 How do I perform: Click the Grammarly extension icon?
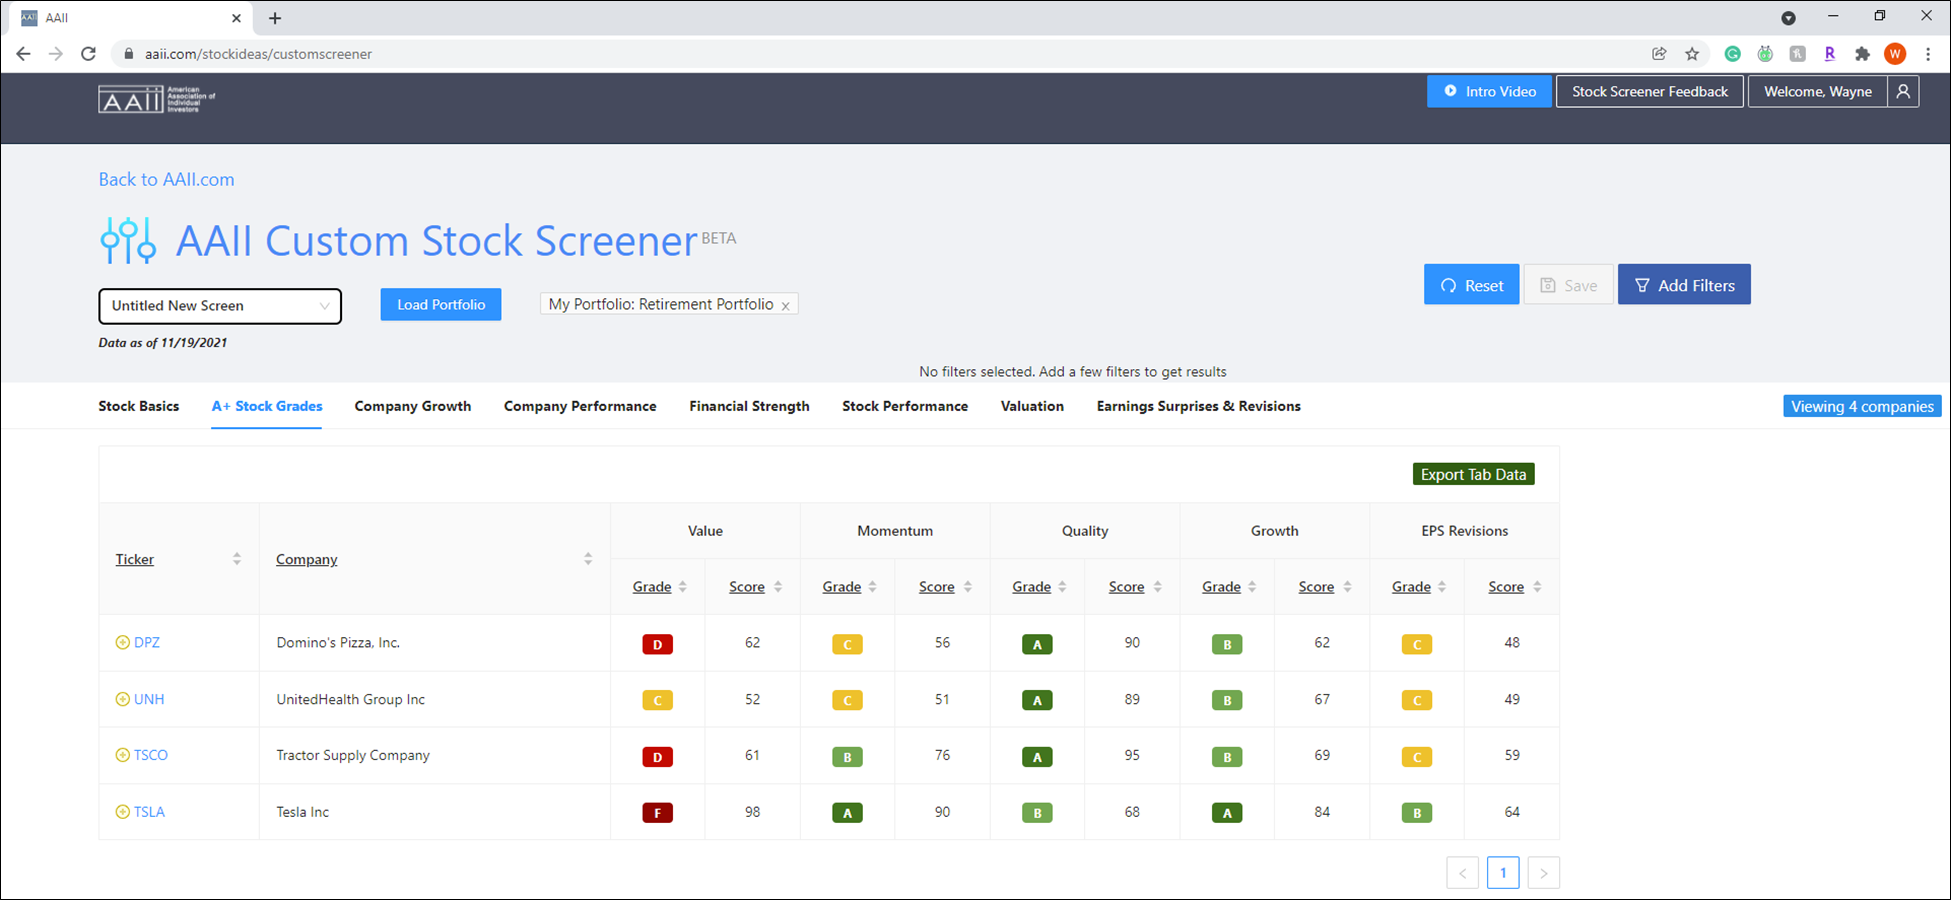tap(1733, 54)
